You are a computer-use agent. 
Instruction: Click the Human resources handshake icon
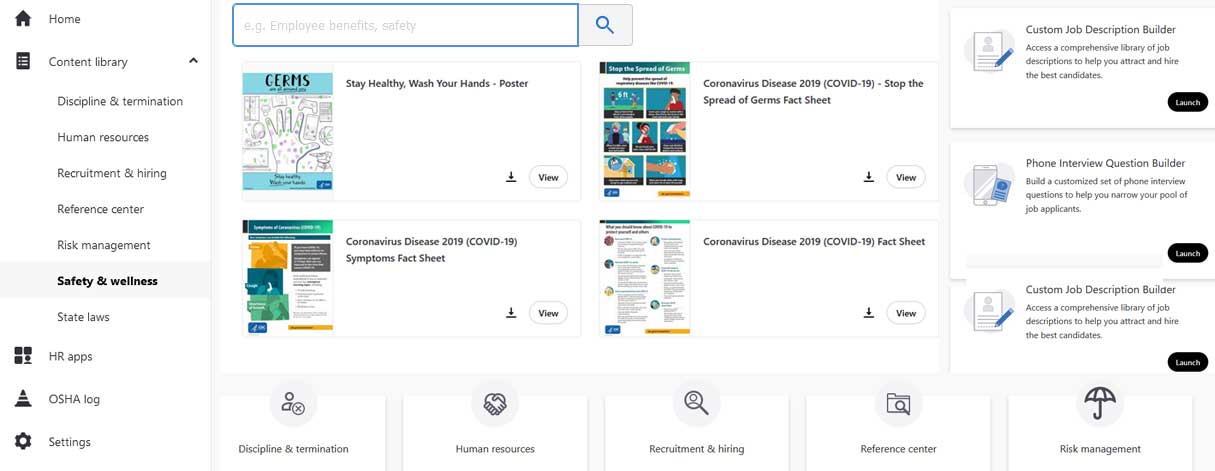495,403
